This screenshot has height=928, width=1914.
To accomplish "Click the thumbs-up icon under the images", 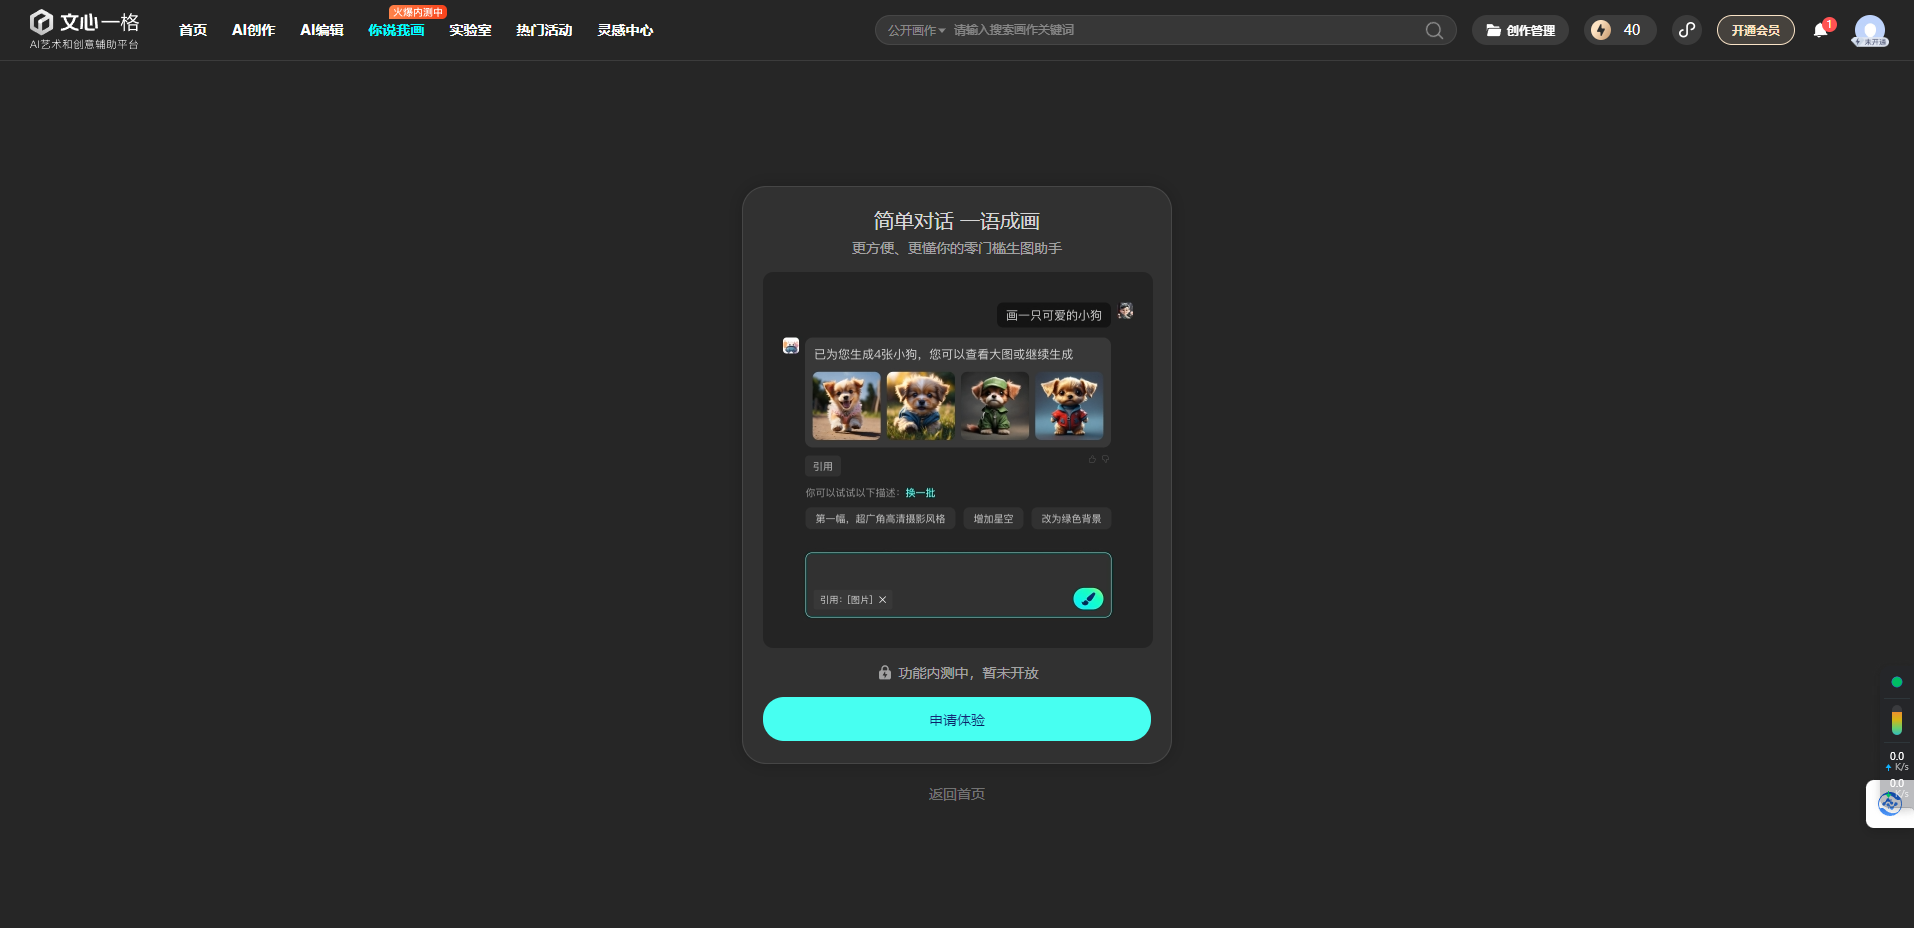I will pyautogui.click(x=1092, y=459).
